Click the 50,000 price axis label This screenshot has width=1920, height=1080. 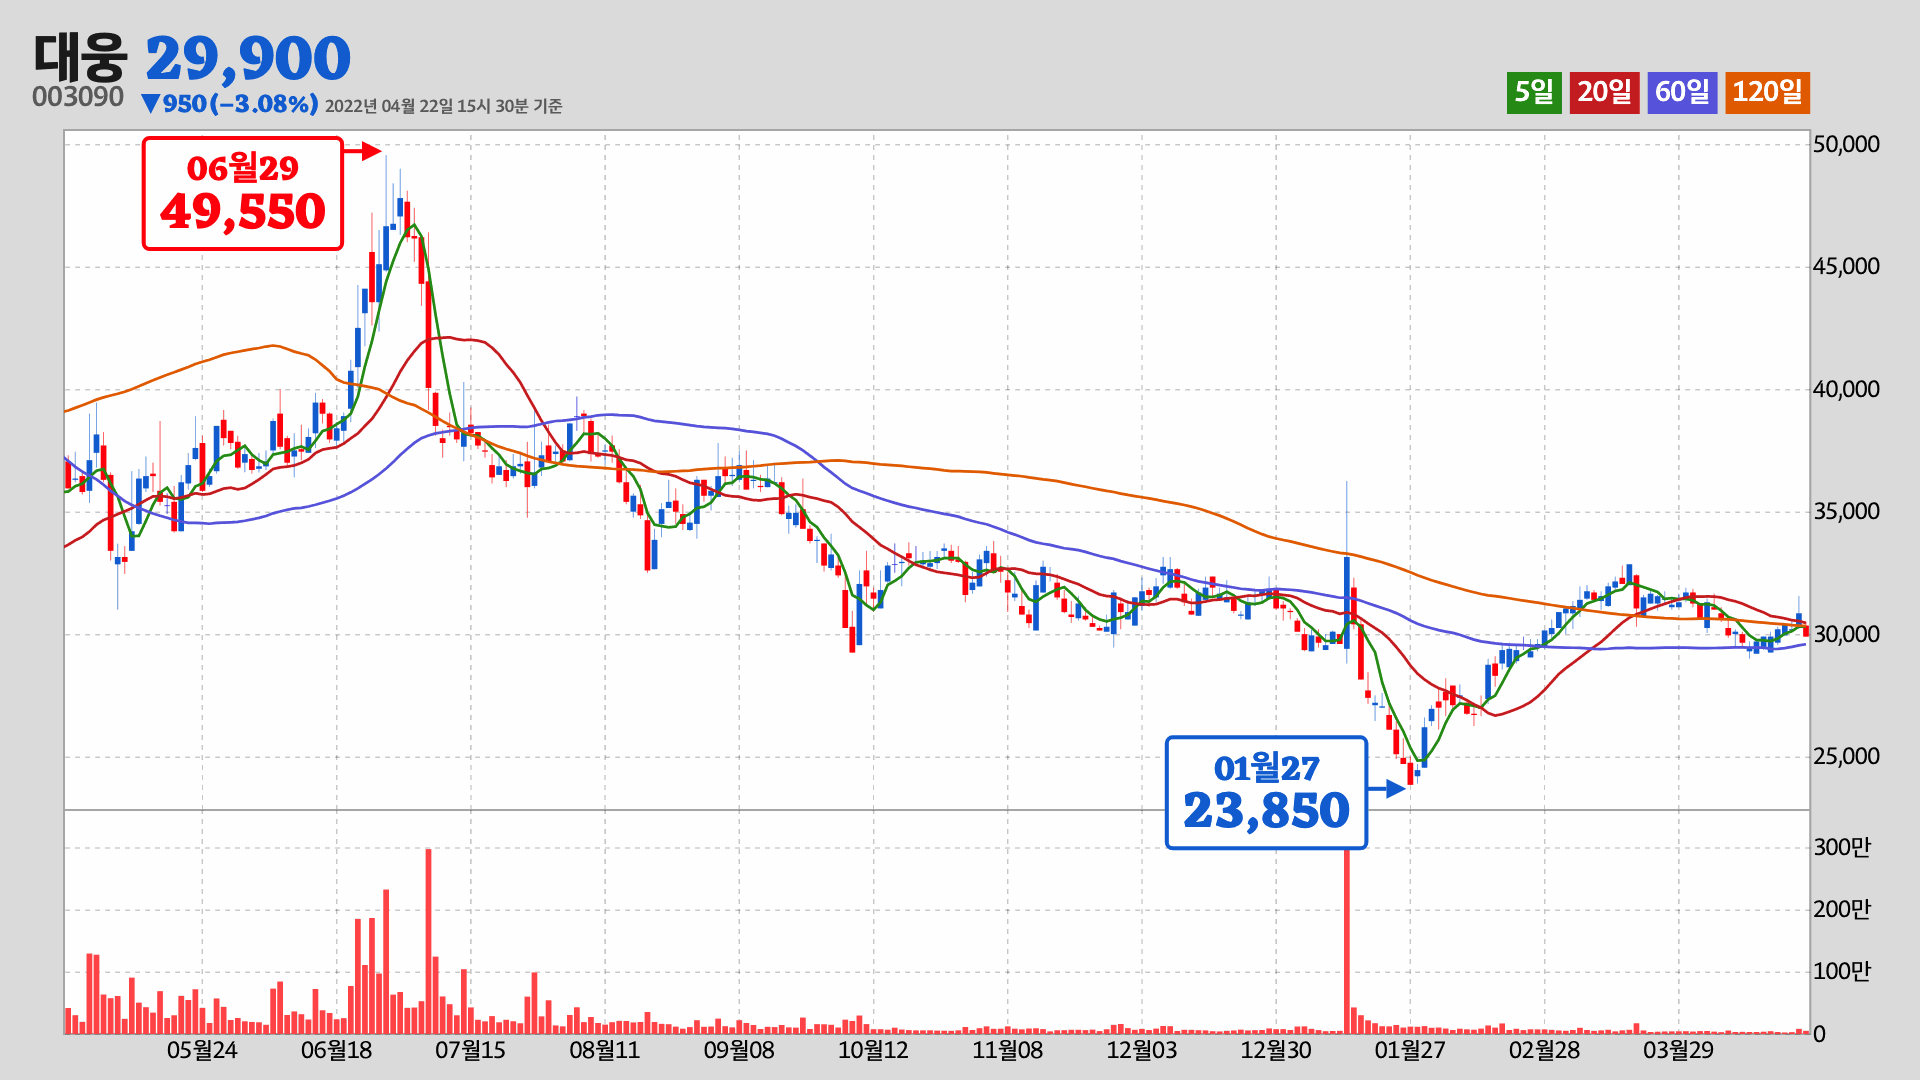point(1846,145)
